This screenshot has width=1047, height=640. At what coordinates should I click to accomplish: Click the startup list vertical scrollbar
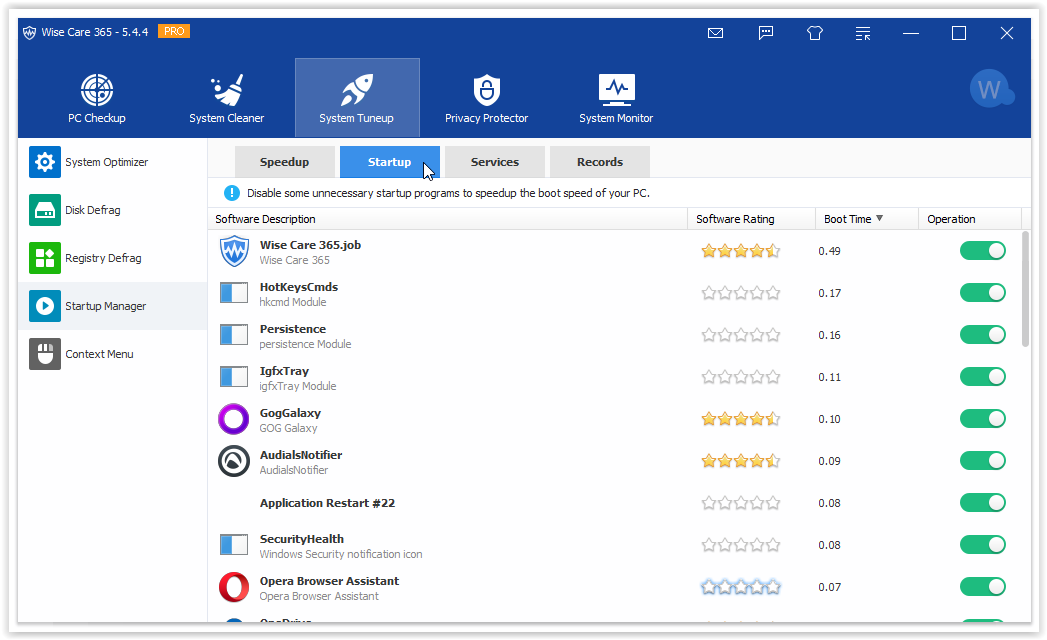1026,289
